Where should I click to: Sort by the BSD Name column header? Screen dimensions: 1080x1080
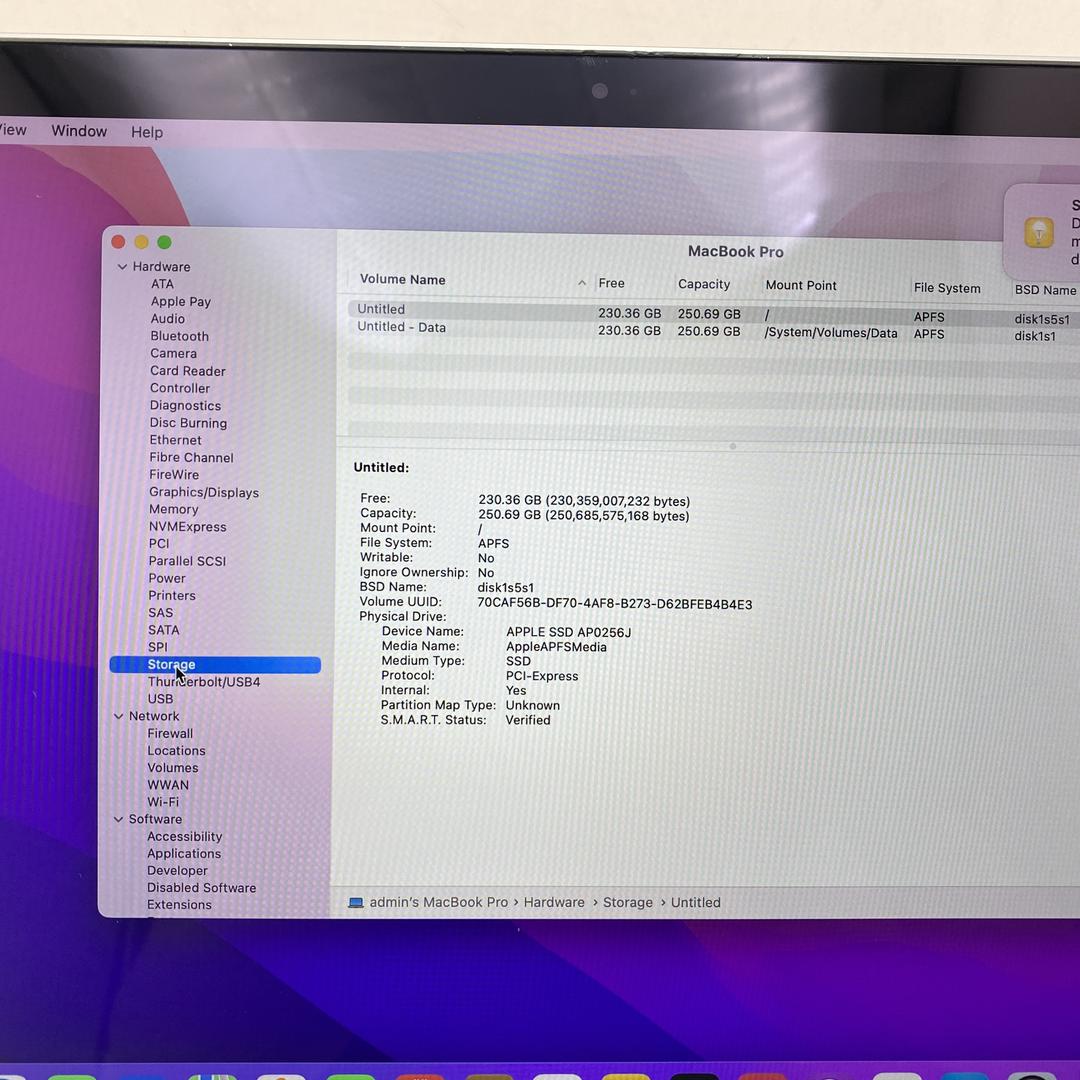[x=1045, y=290]
